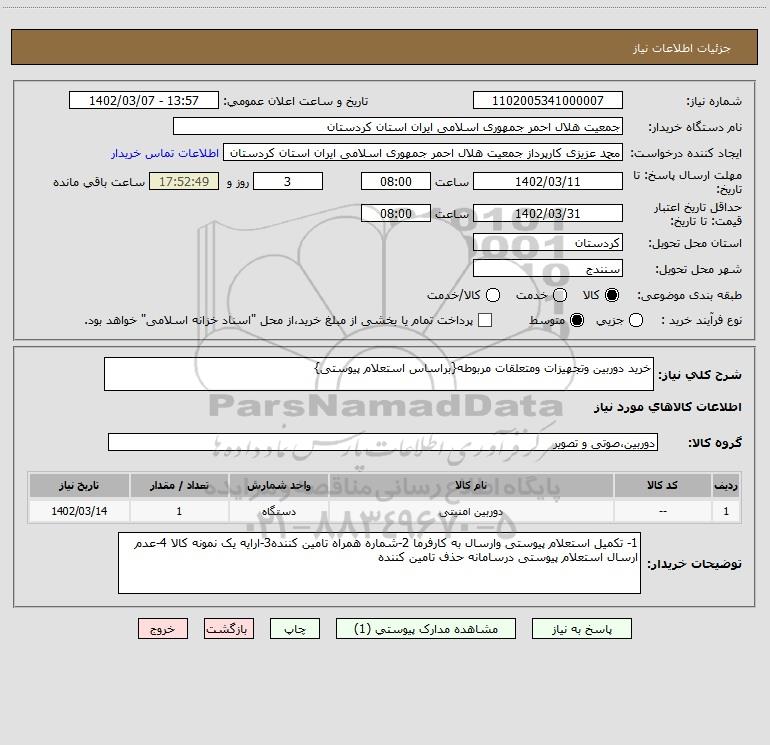This screenshot has height=745, width=770.
Task: Click the announcement date field 1402/03/07 - 13:57
Action: pos(144,101)
